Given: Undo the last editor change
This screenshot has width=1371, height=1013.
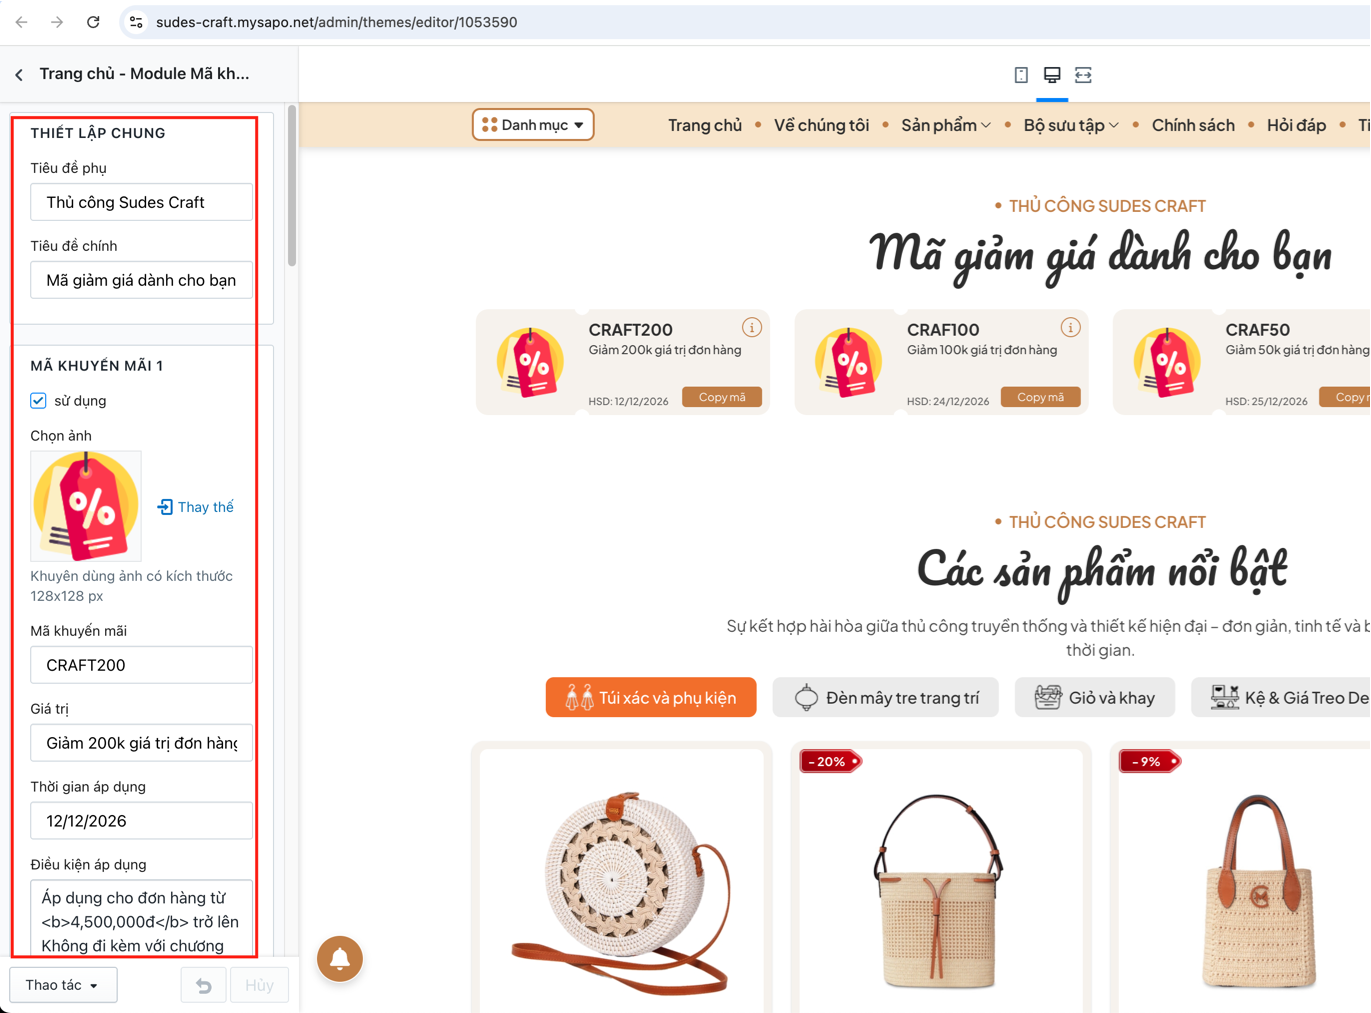Looking at the screenshot, I should click(x=204, y=985).
